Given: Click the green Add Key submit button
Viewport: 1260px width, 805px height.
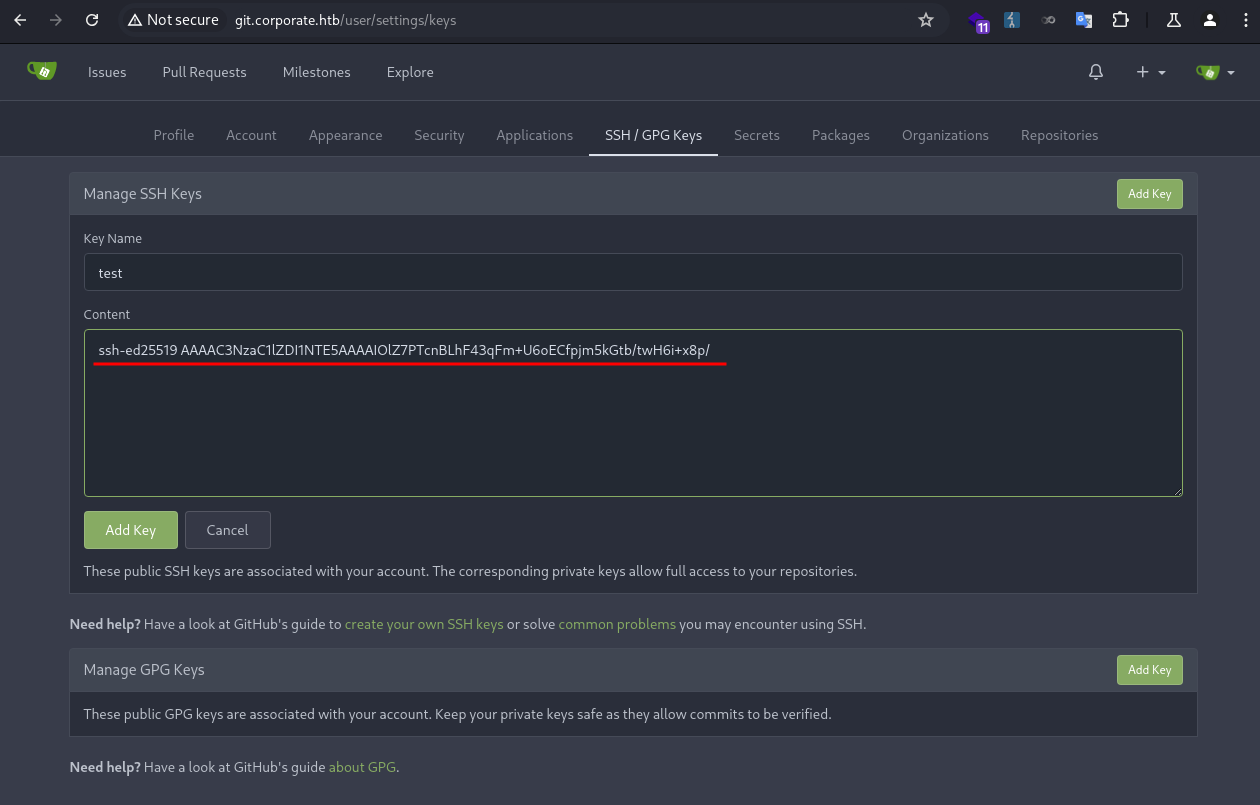Looking at the screenshot, I should (131, 530).
